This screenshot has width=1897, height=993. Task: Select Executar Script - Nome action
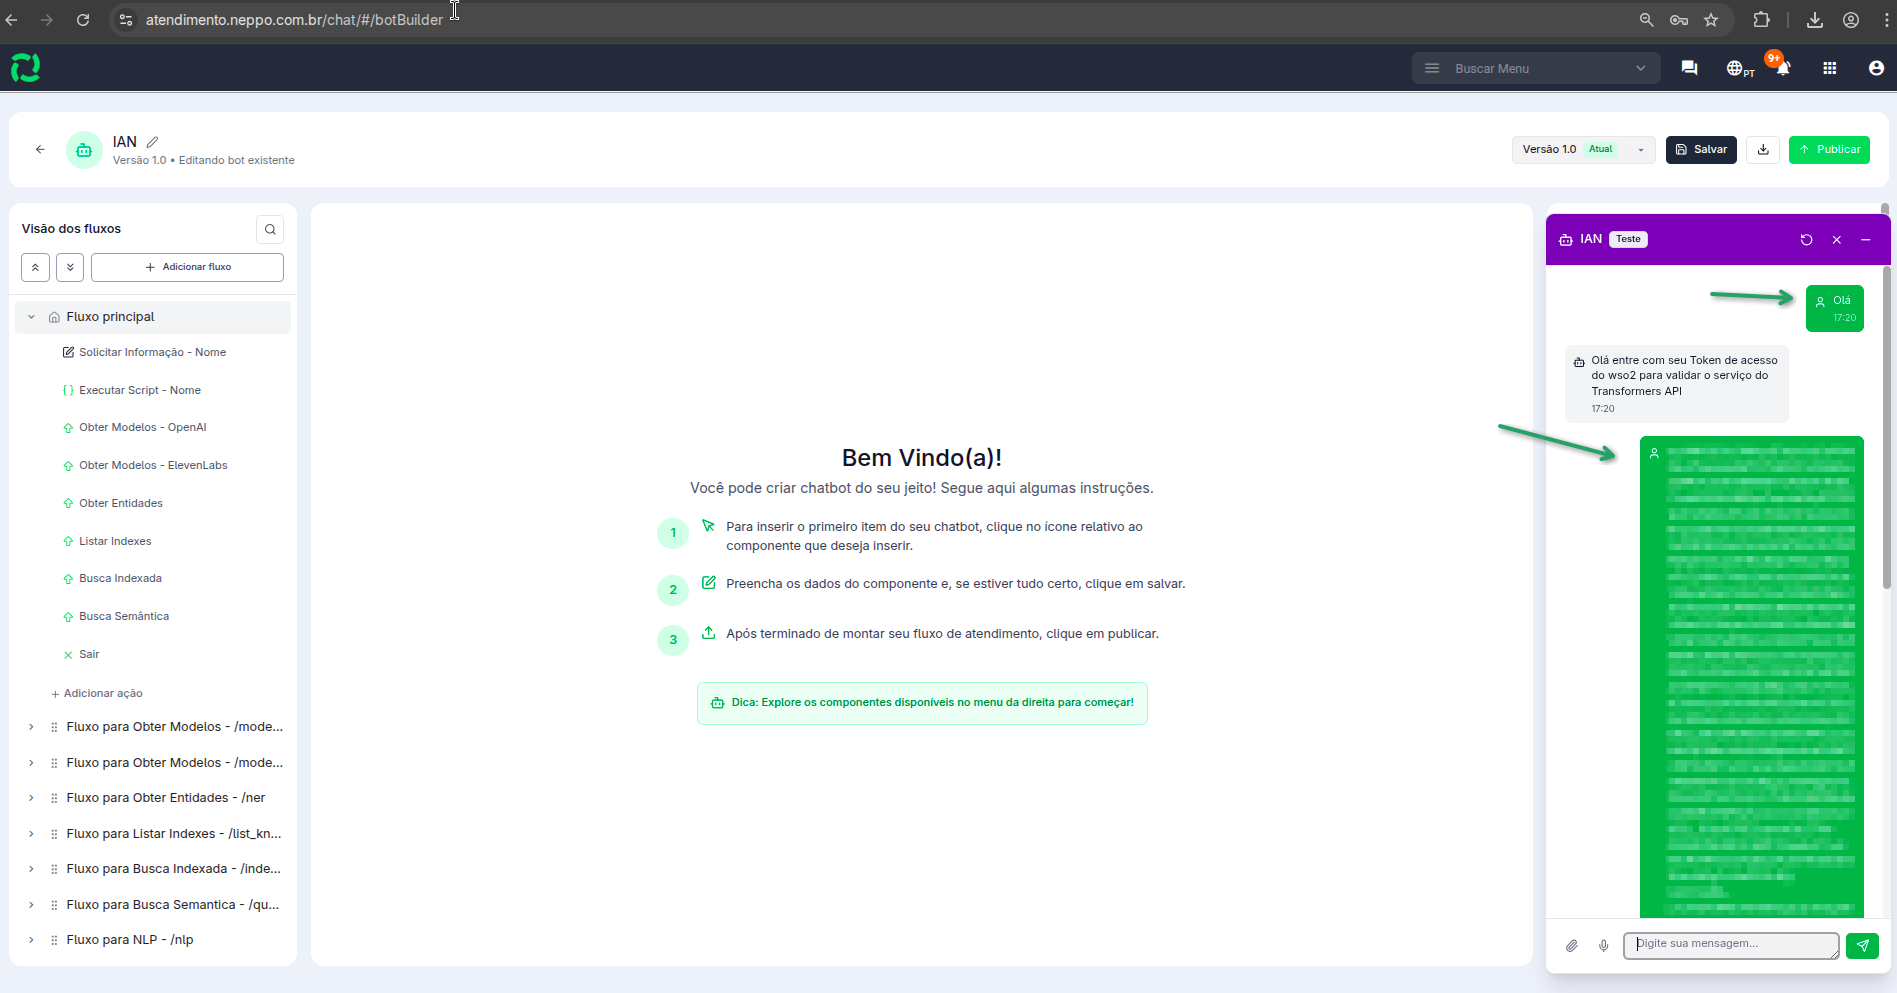140,390
